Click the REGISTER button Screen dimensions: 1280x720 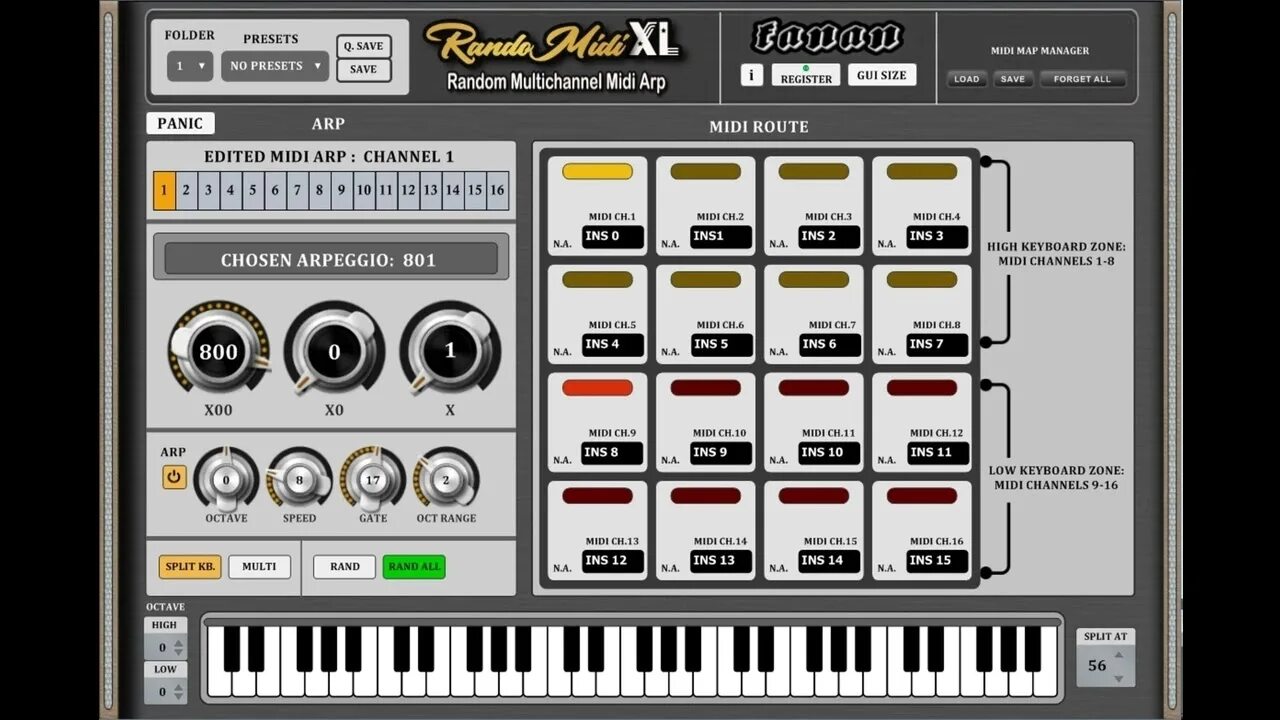coord(806,76)
